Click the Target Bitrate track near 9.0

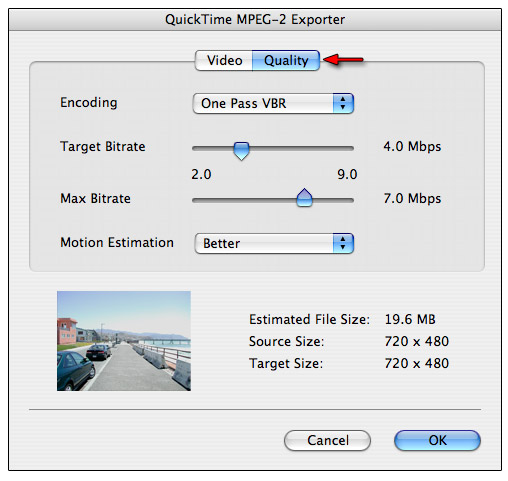pyautogui.click(x=348, y=148)
